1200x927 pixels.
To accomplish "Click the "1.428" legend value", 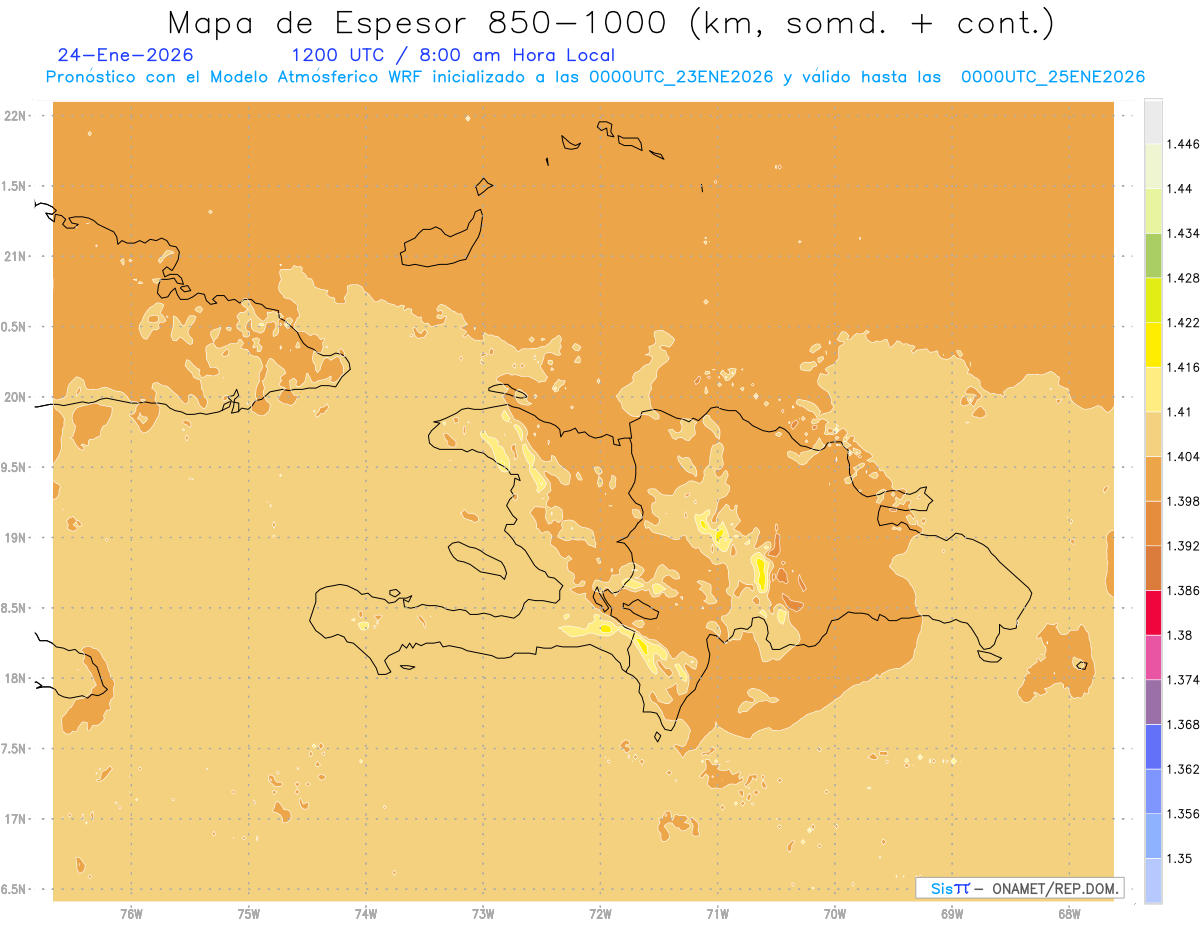I will coord(1183,278).
